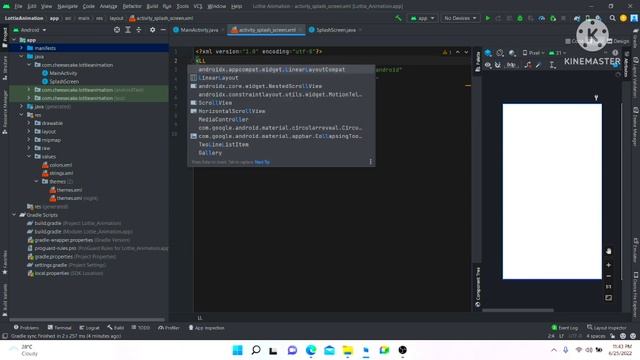This screenshot has height=360, width=640.
Task: Open the File menu
Action: [18, 6]
